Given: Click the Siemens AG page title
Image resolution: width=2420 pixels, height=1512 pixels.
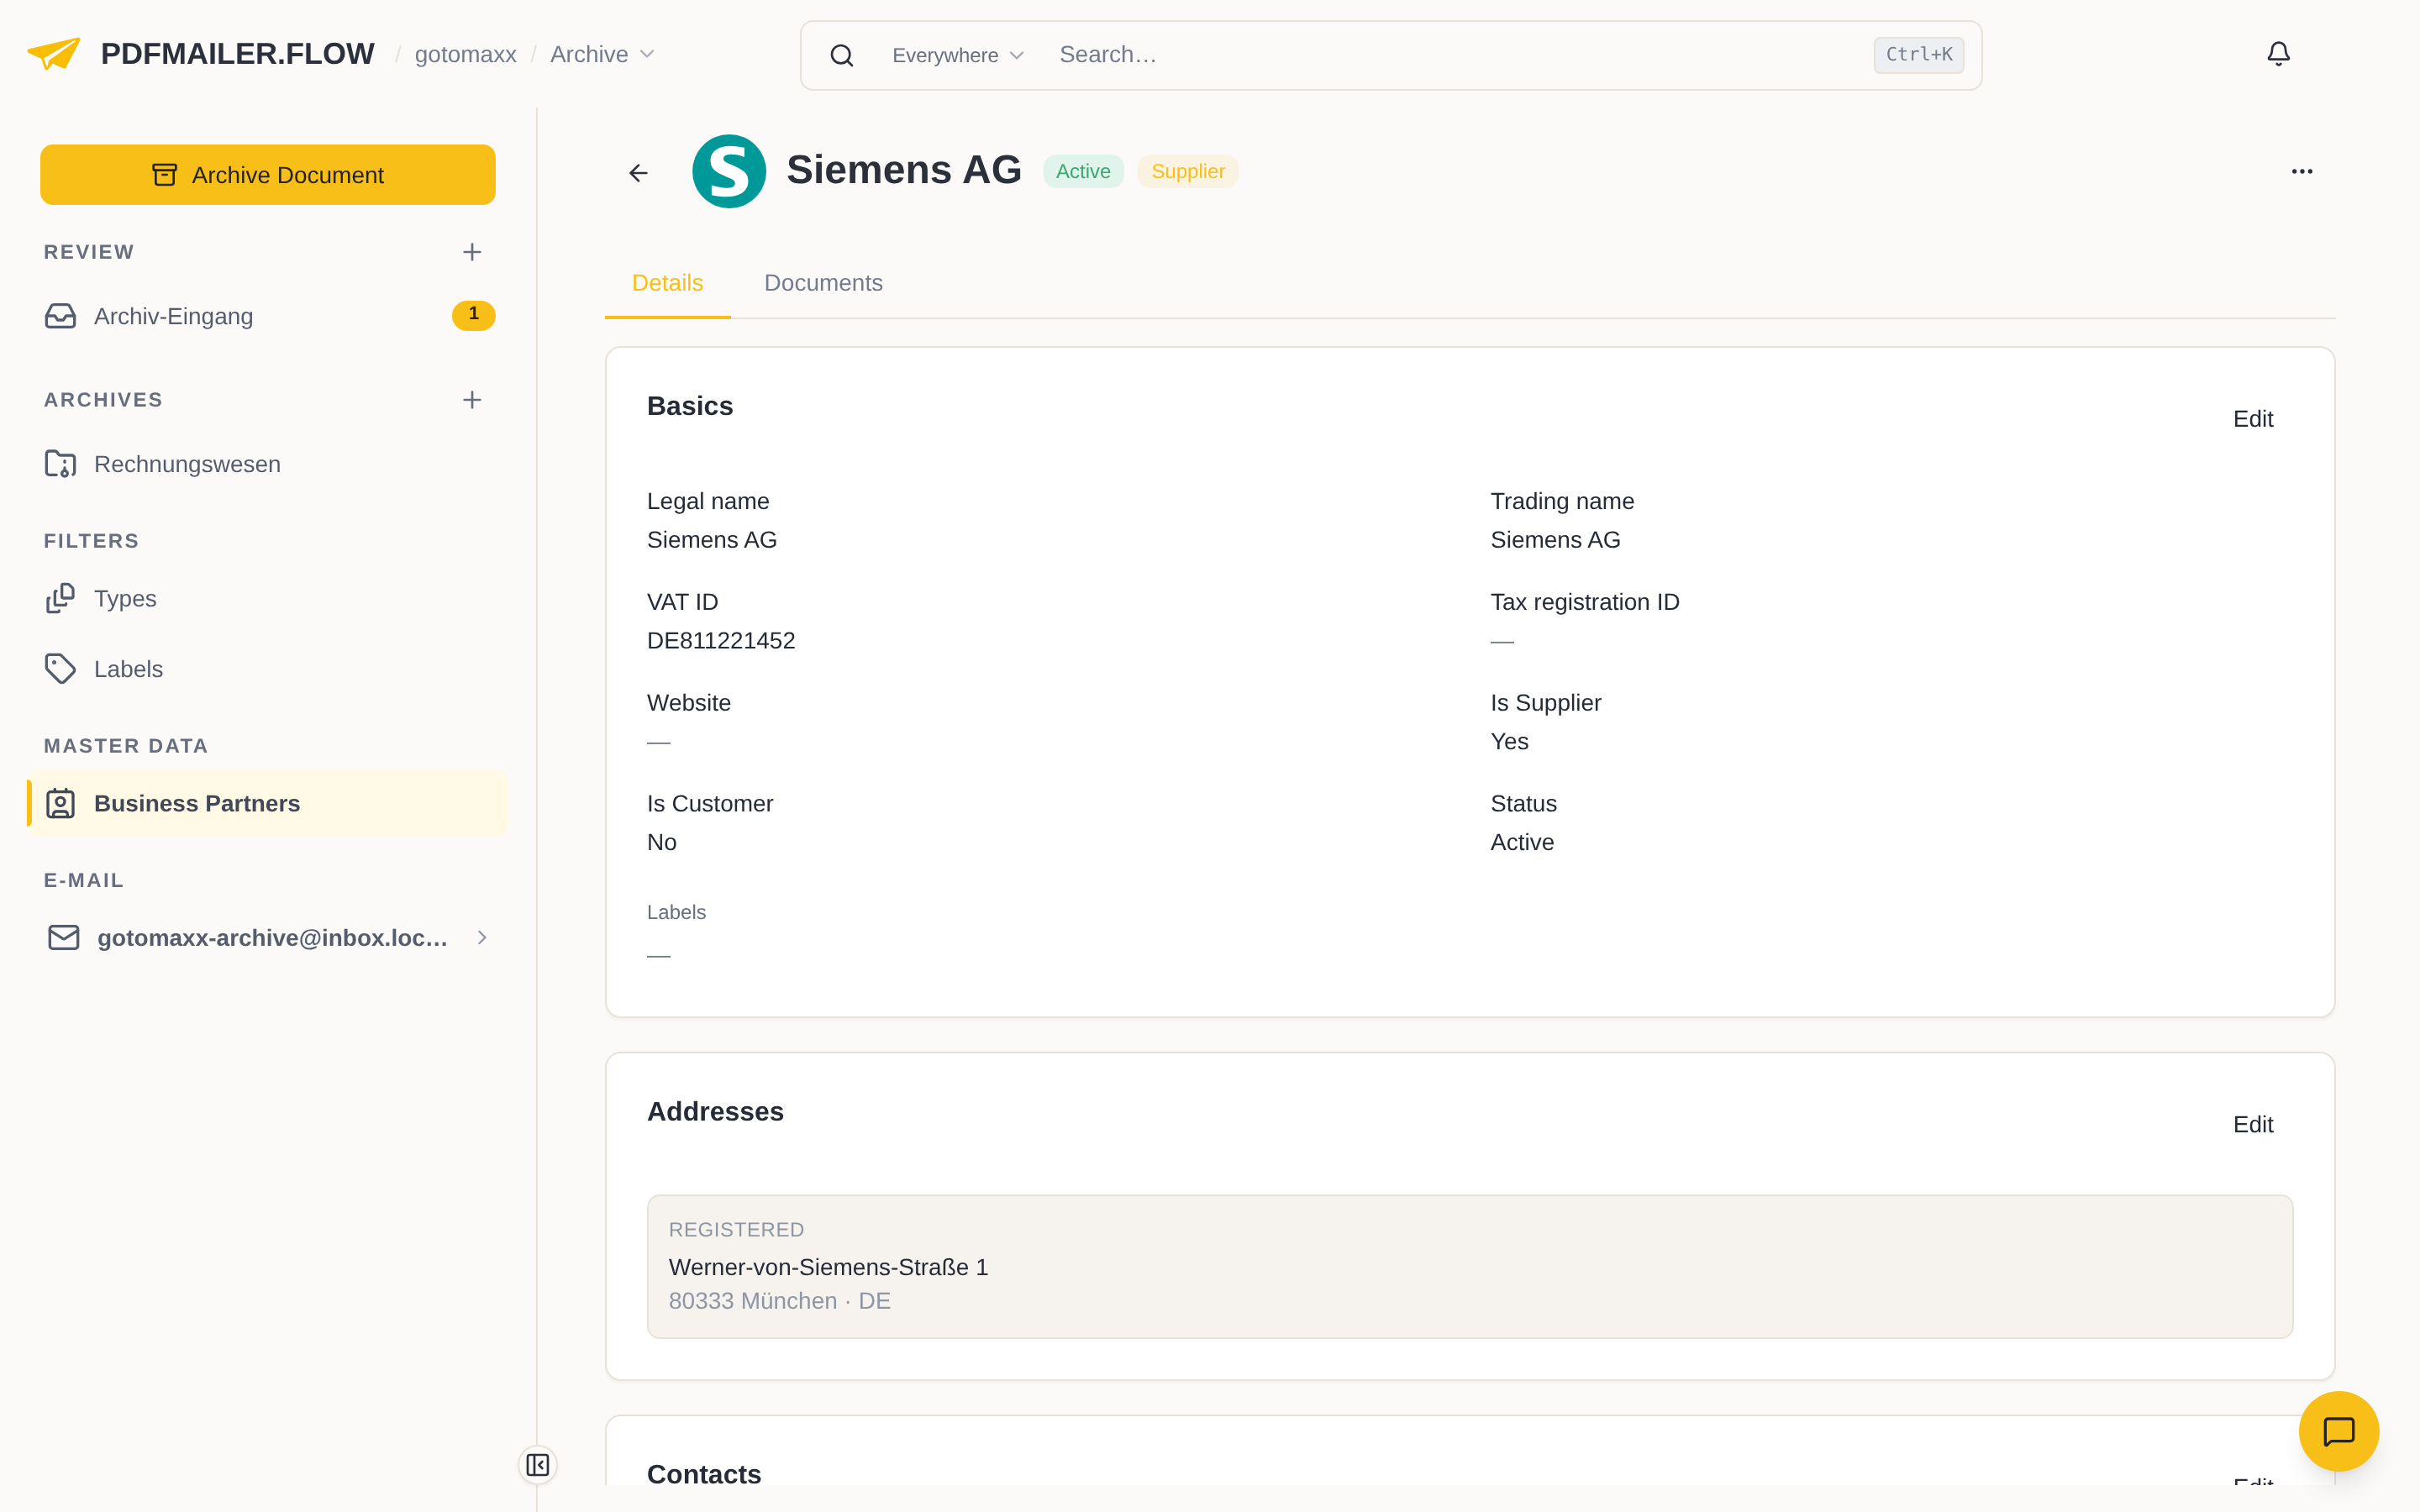Looking at the screenshot, I should pos(904,170).
